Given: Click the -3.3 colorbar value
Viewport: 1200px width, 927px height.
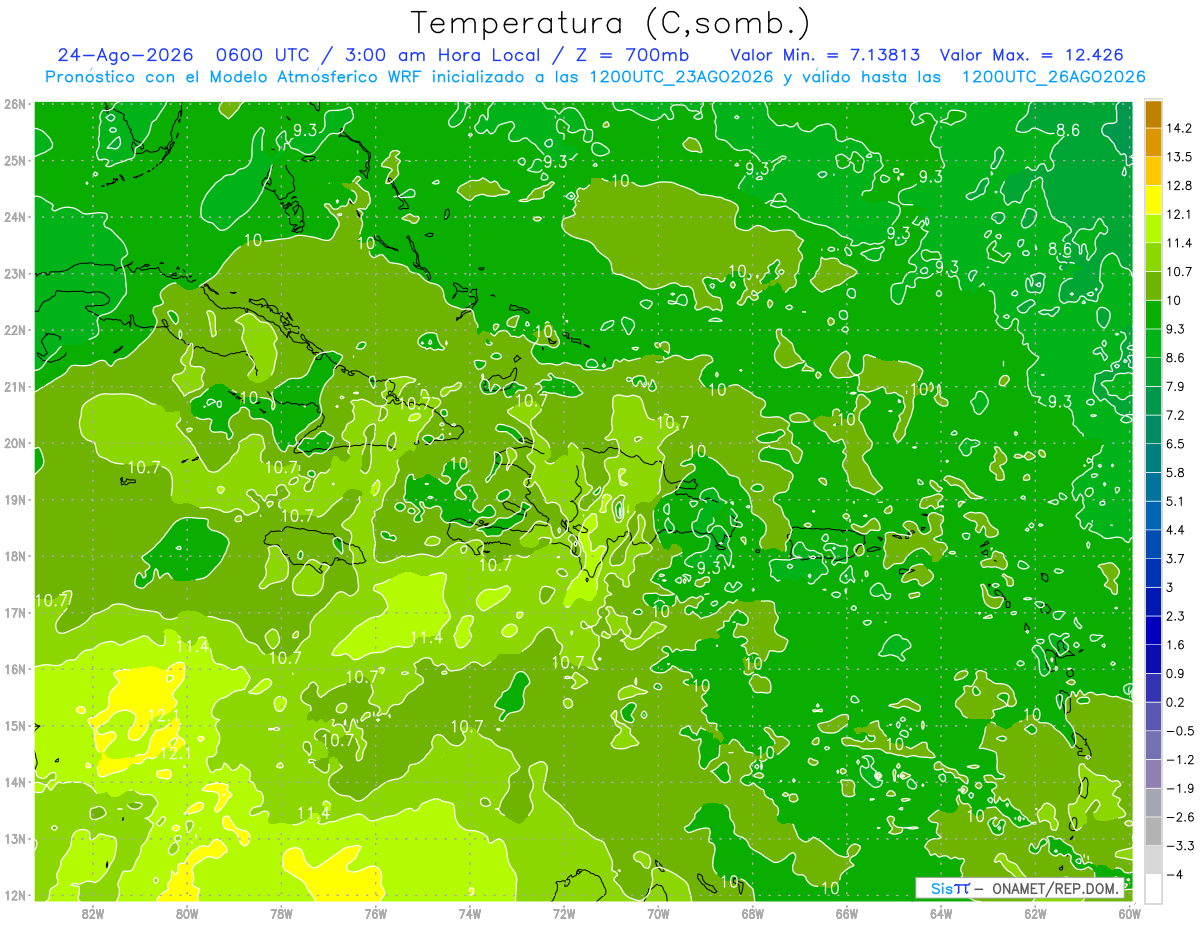Looking at the screenshot, I should point(1179,846).
